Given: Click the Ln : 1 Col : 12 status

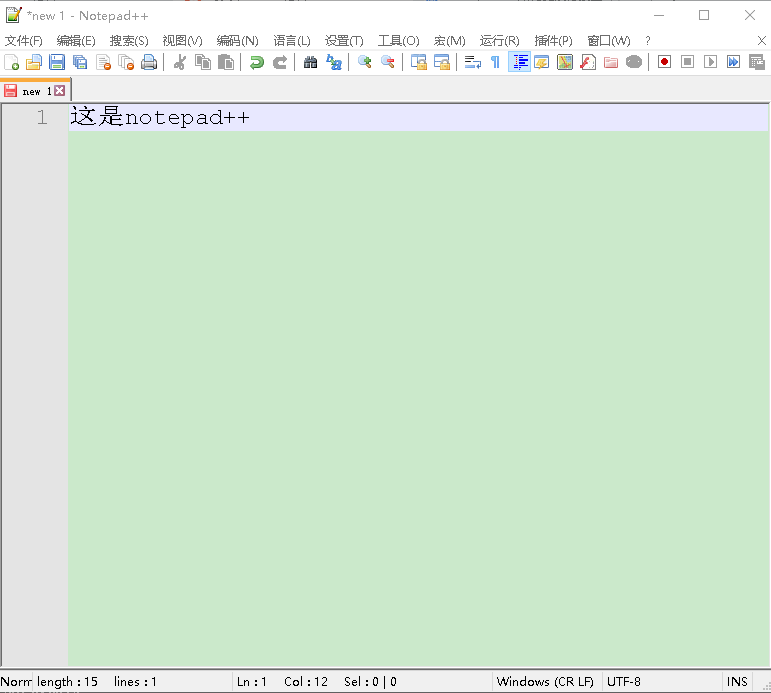Looking at the screenshot, I should 361,682.
